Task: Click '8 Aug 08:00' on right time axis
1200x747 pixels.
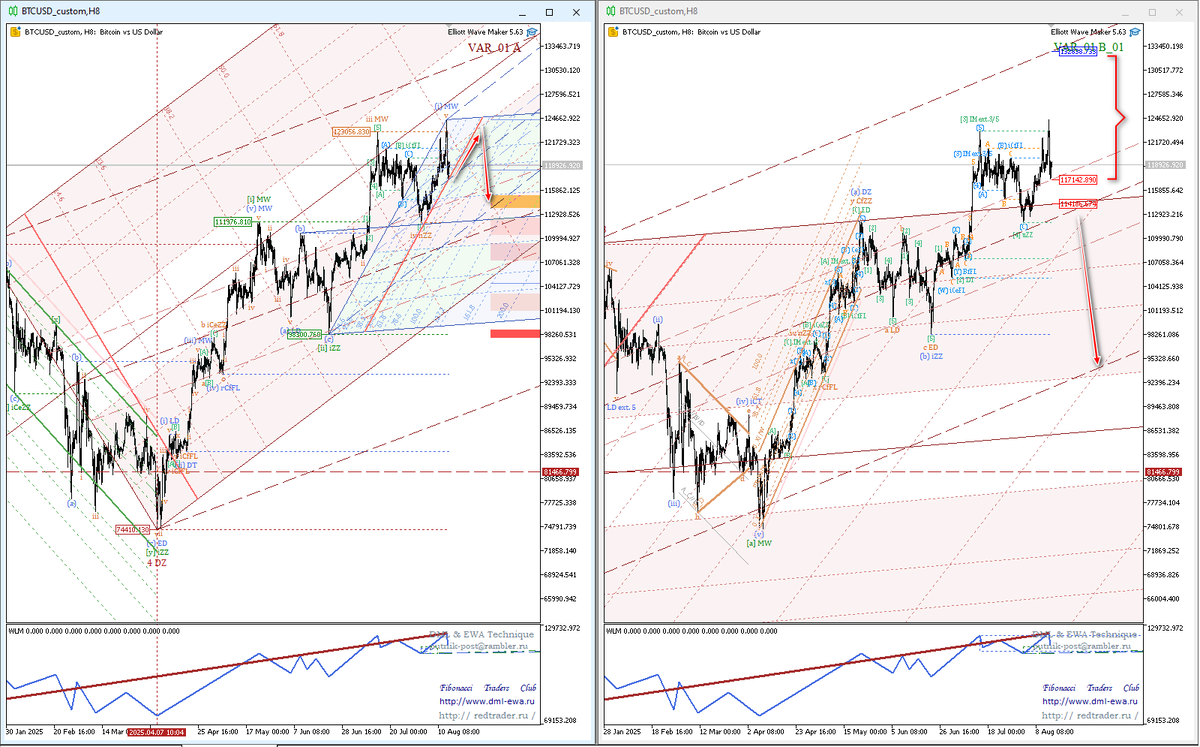Action: [x=1056, y=732]
